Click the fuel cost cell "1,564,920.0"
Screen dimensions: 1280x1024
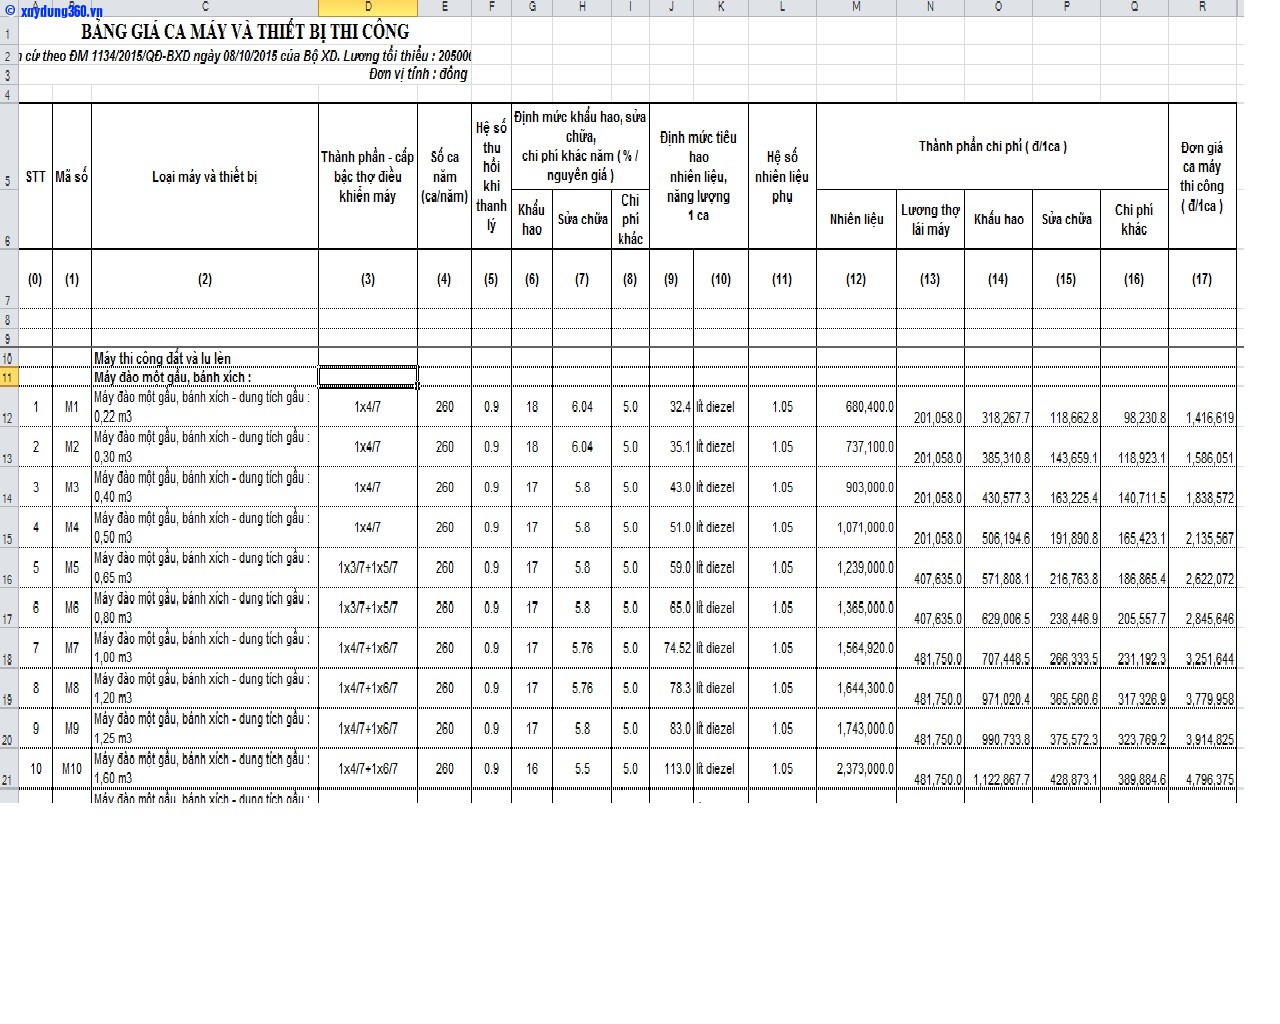[x=856, y=648]
